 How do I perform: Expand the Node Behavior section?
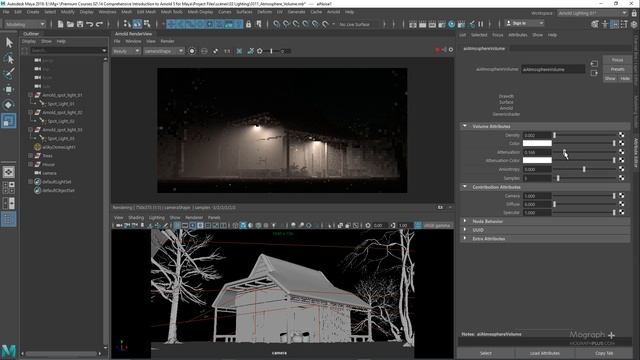pyautogui.click(x=464, y=221)
